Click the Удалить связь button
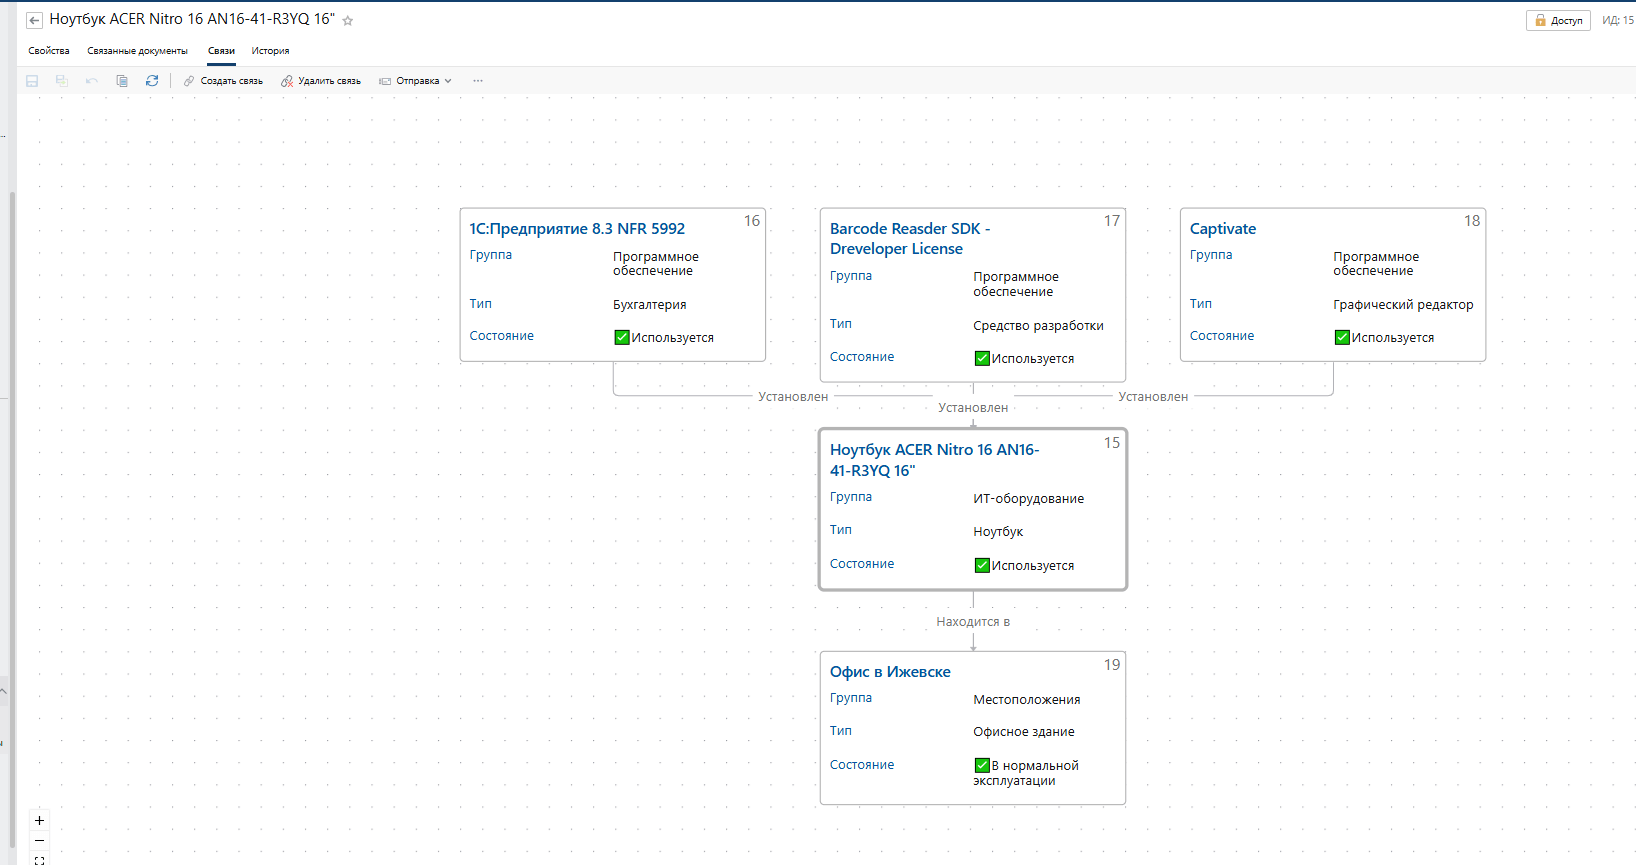Image resolution: width=1636 pixels, height=865 pixels. point(321,81)
